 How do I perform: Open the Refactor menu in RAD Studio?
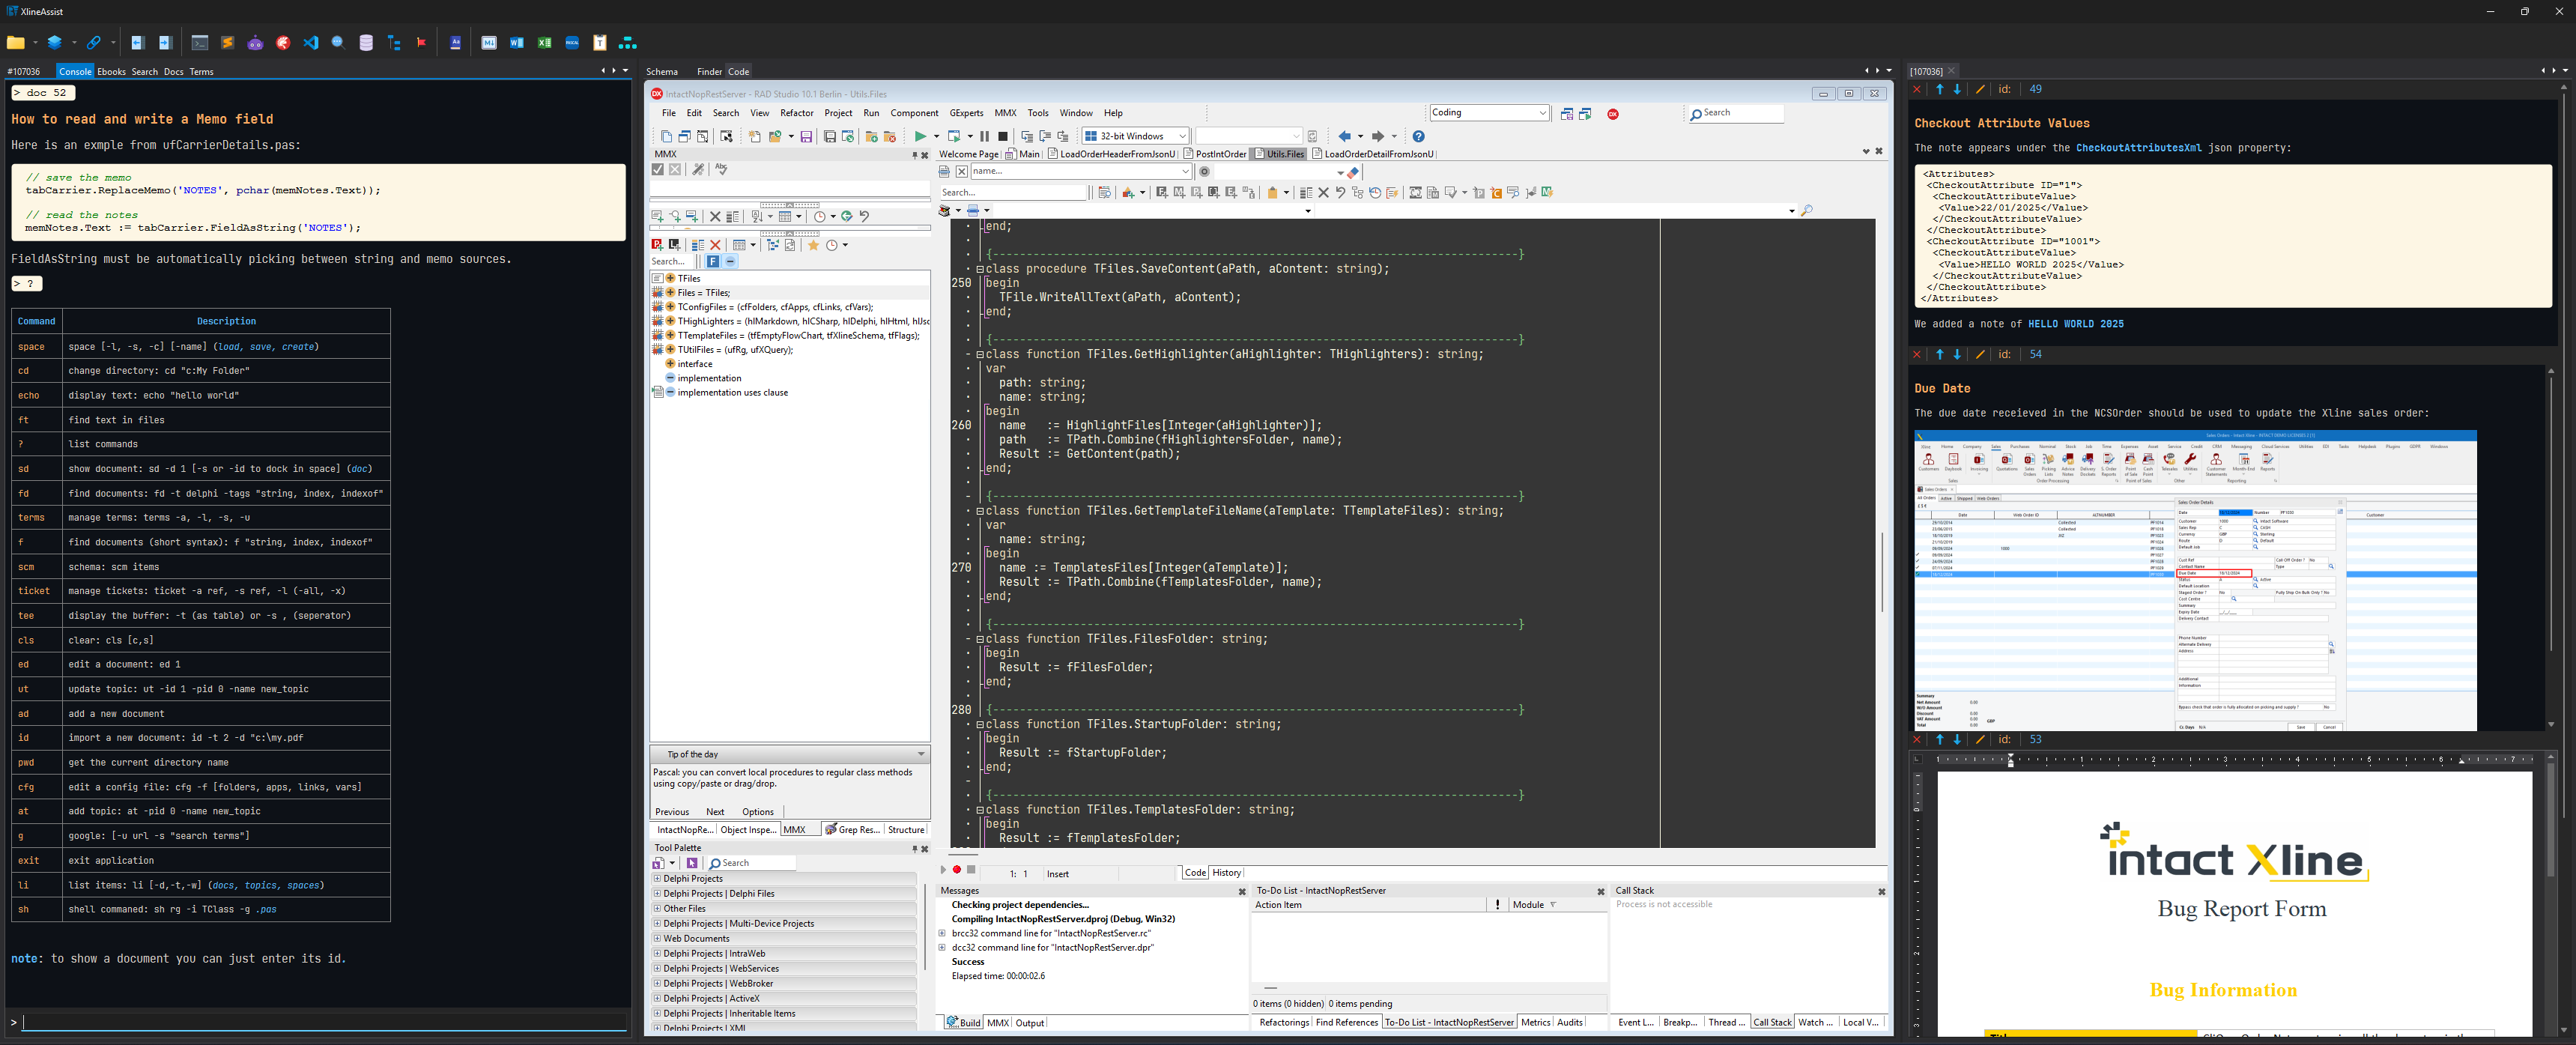tap(796, 113)
